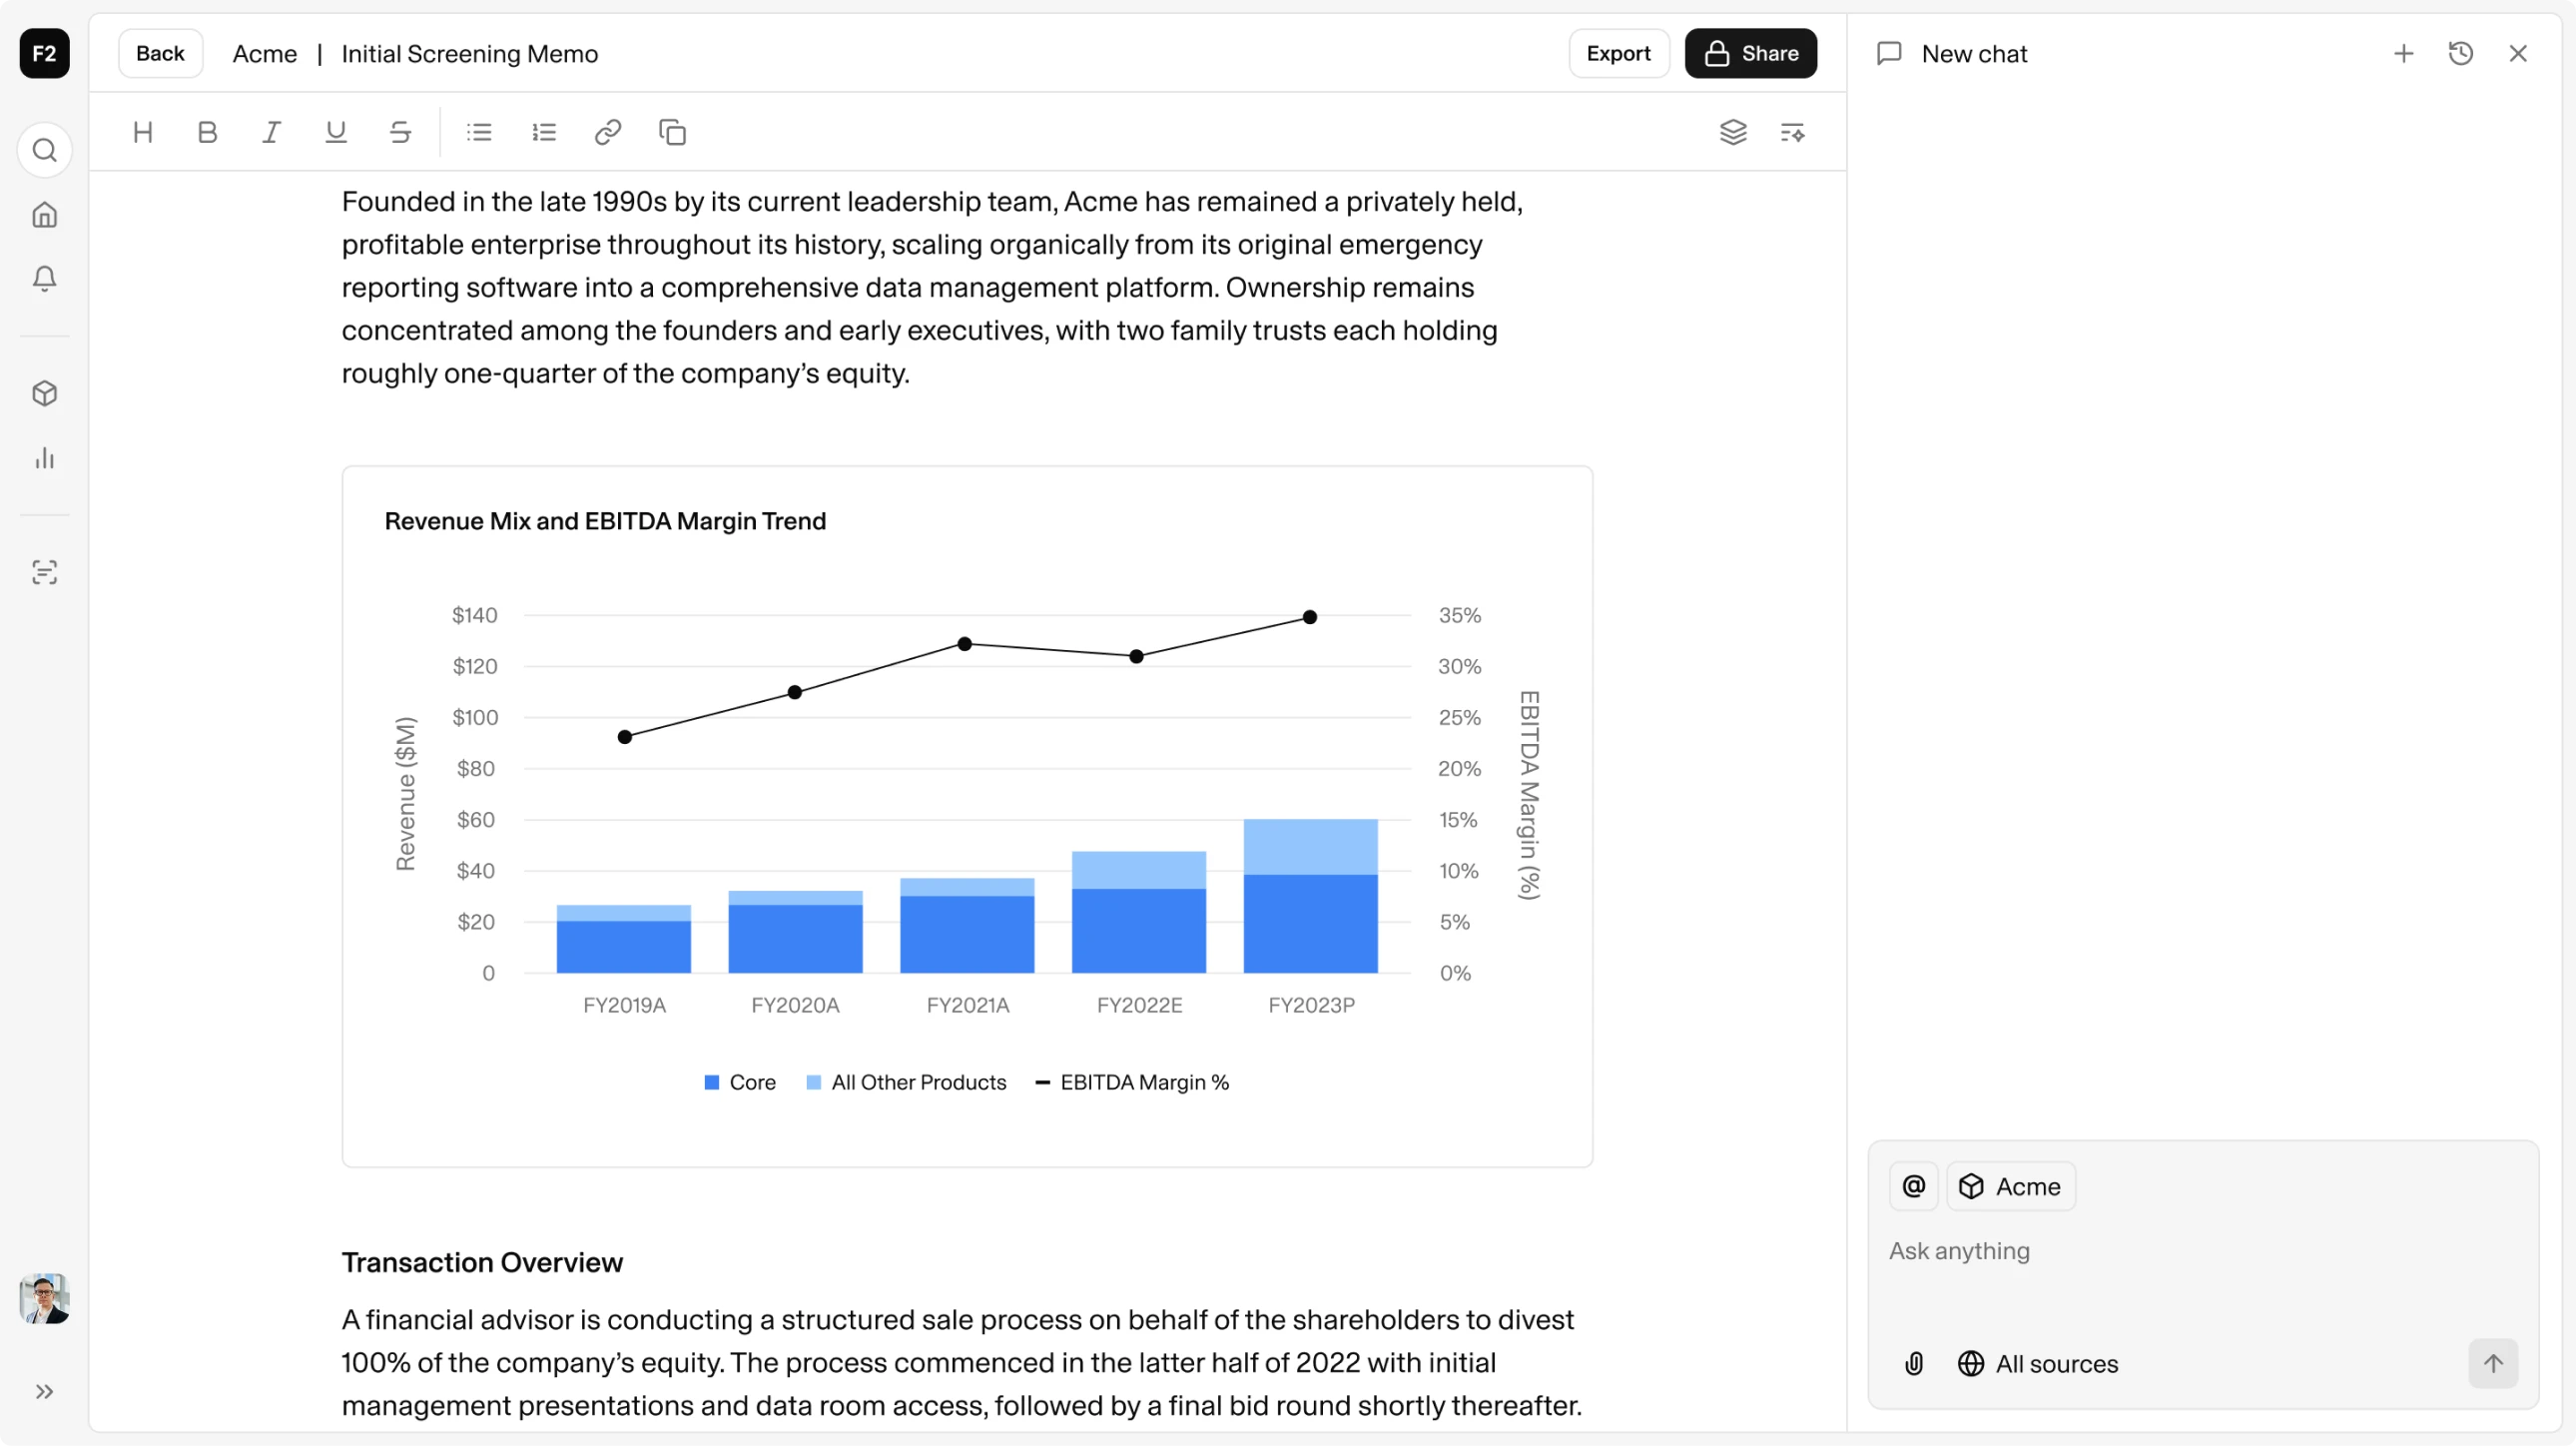The height and width of the screenshot is (1446, 2576).
Task: Toggle bold formatting in the toolbar
Action: 207,132
